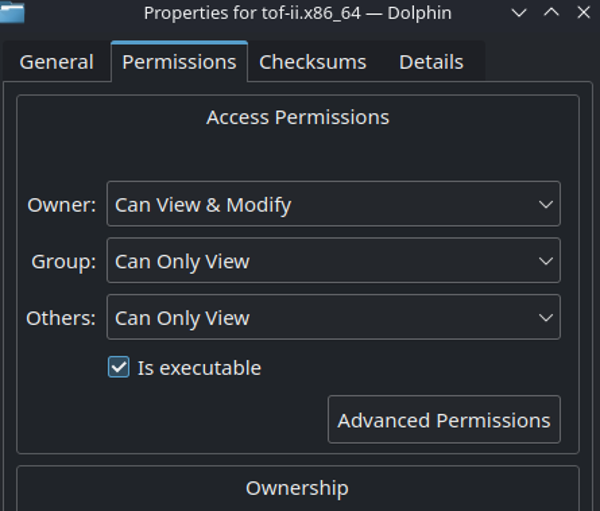
Task: Maximize the Properties dialog window
Action: point(551,13)
